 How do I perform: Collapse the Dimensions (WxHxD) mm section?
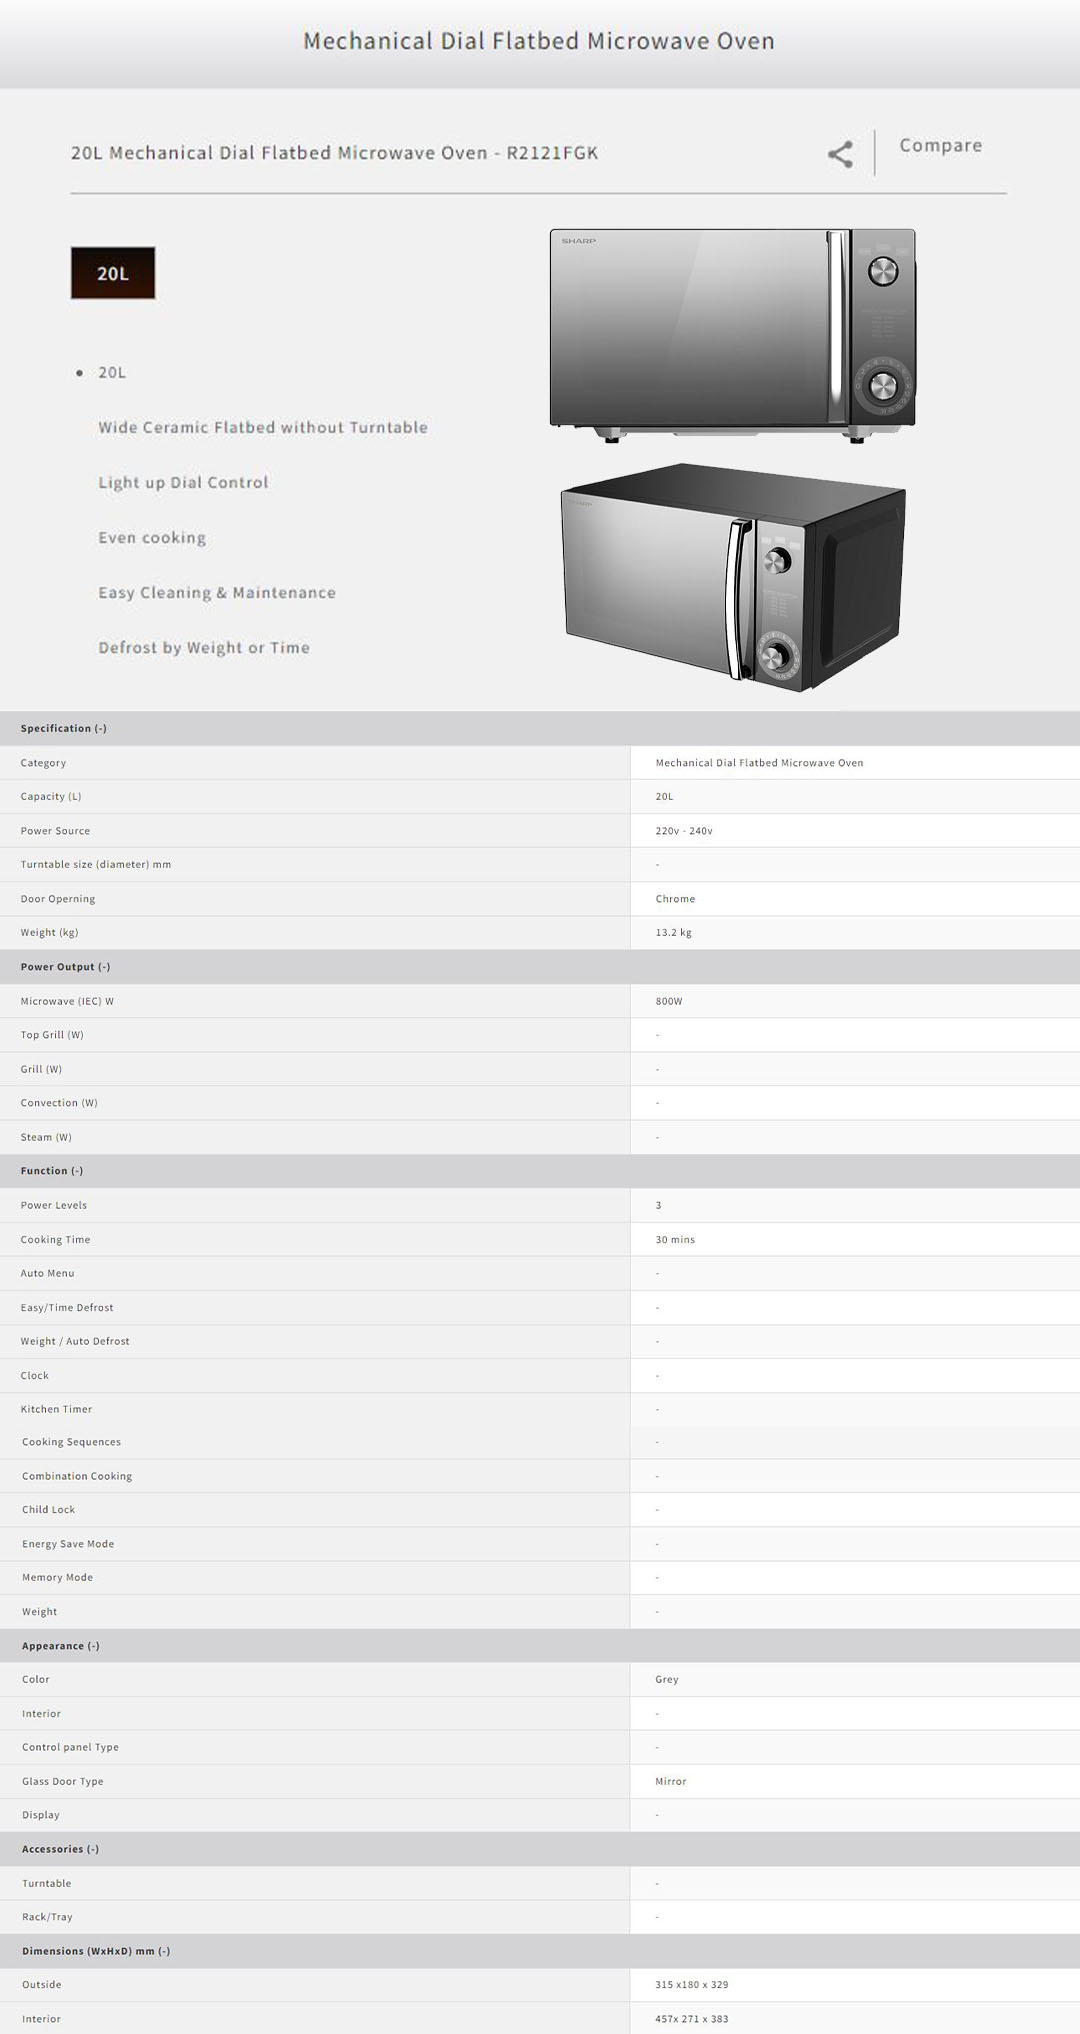point(96,1951)
